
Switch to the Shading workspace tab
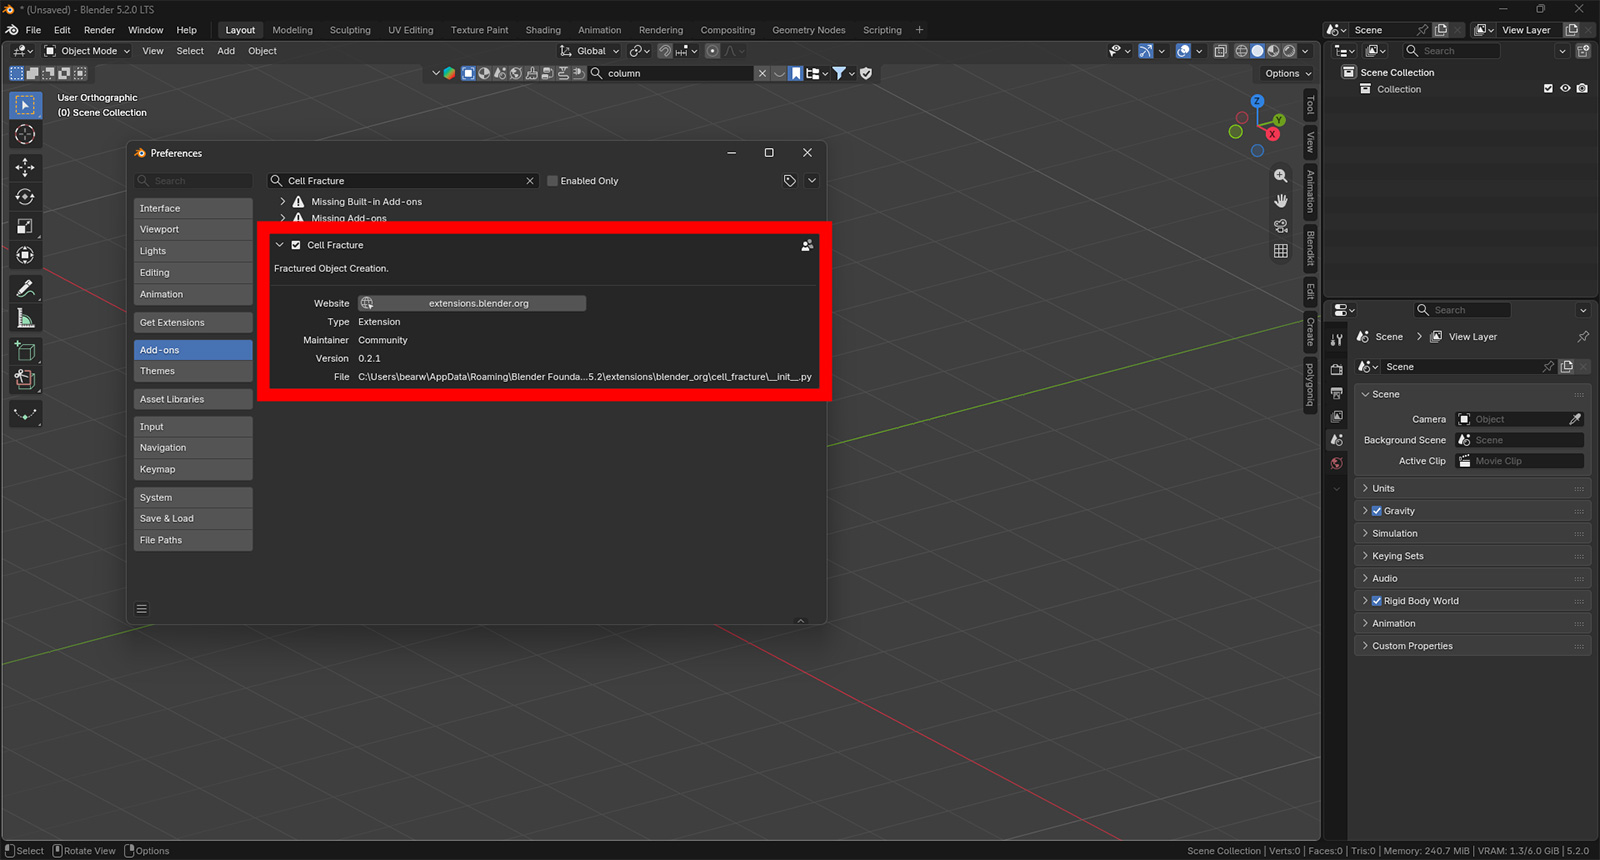coord(543,30)
